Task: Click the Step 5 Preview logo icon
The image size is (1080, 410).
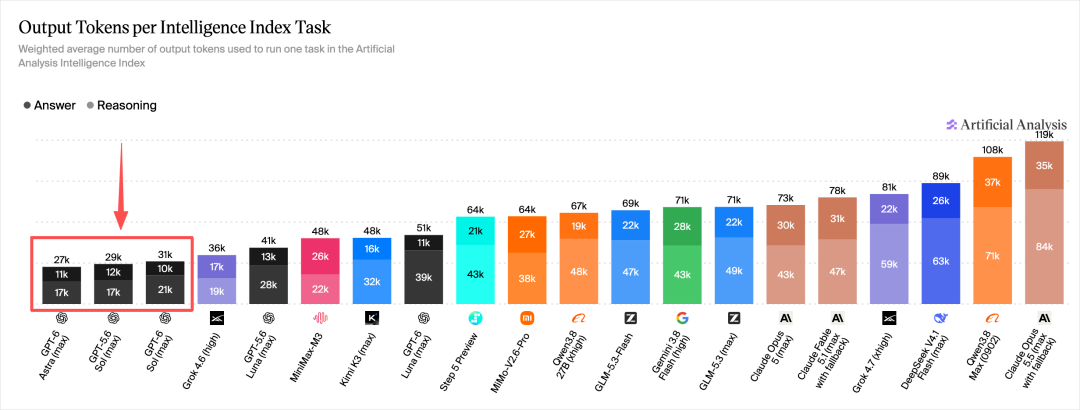Action: pos(475,318)
